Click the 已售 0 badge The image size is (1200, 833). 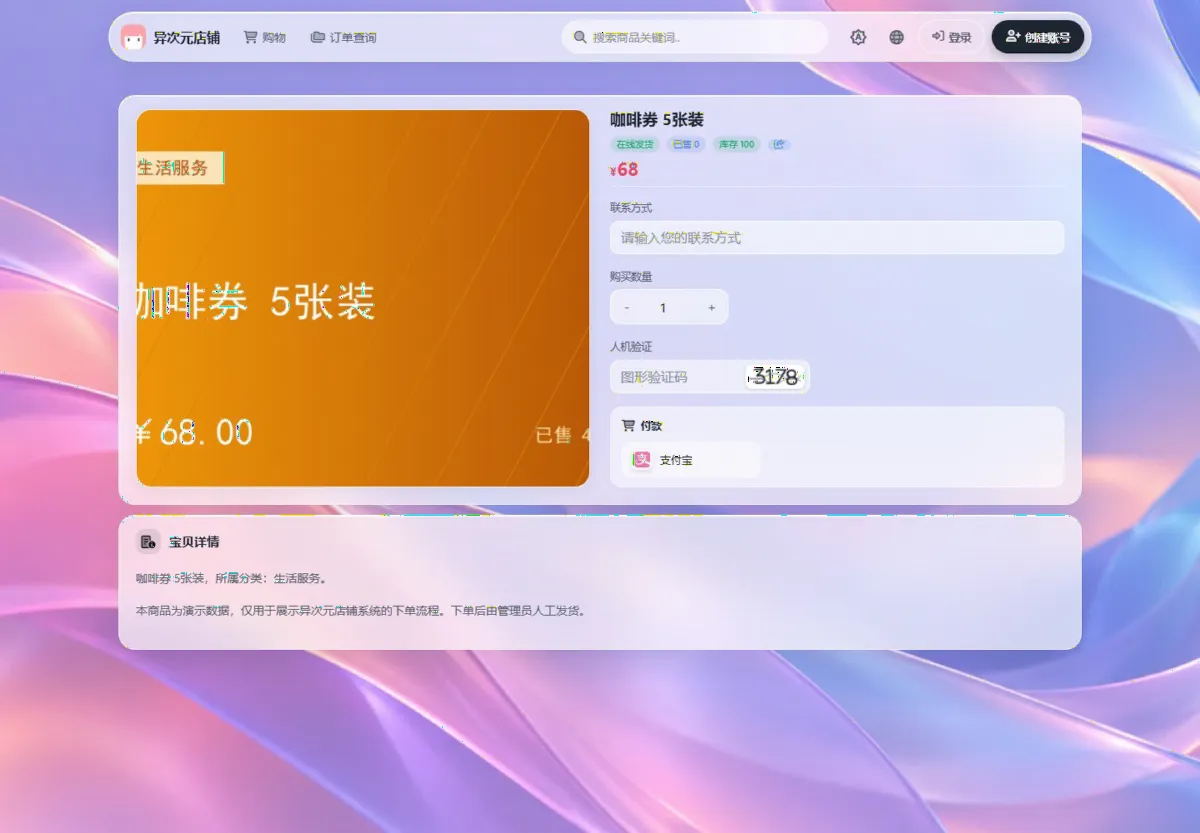(x=686, y=144)
